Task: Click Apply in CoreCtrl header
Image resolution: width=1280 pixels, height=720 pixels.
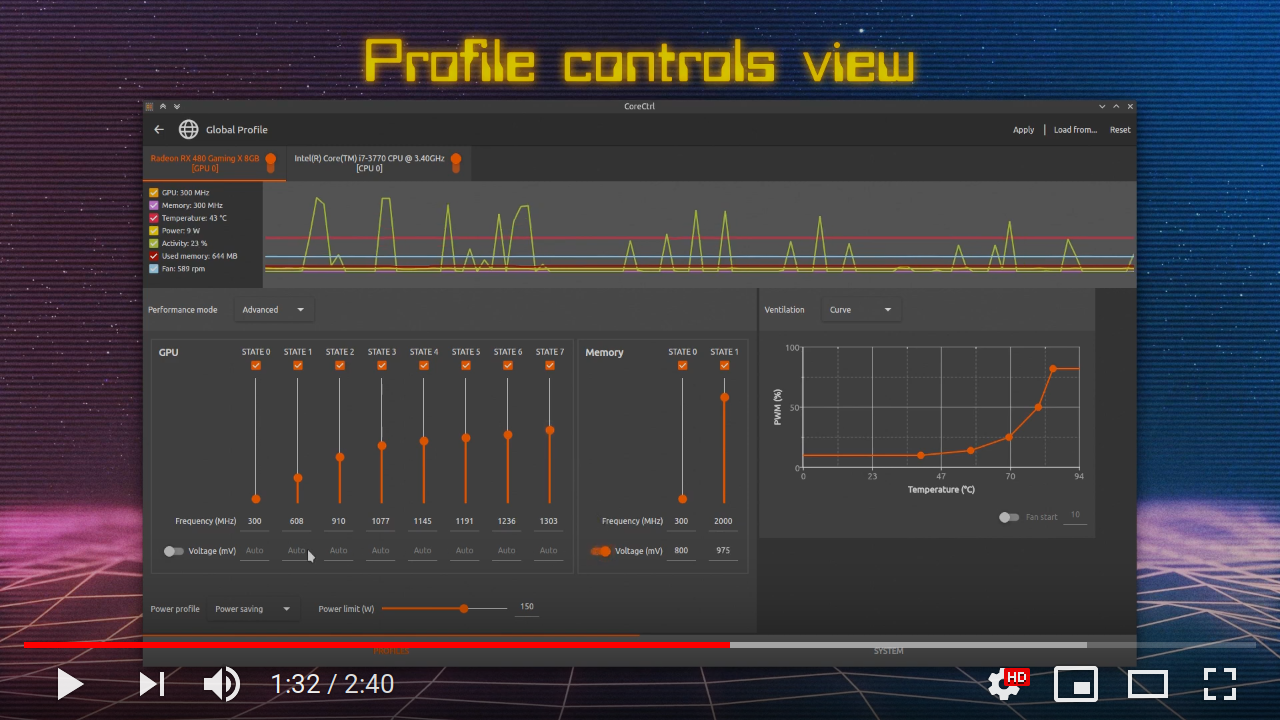Action: 1023,130
